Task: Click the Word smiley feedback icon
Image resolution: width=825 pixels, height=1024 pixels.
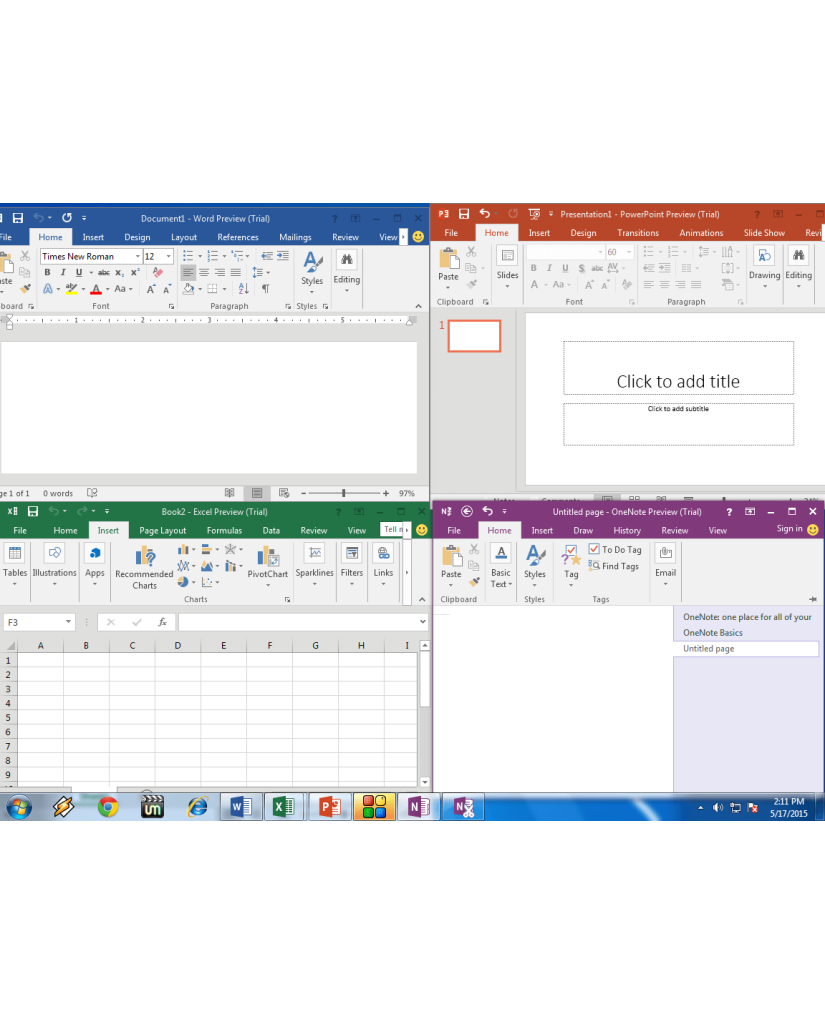Action: [419, 236]
